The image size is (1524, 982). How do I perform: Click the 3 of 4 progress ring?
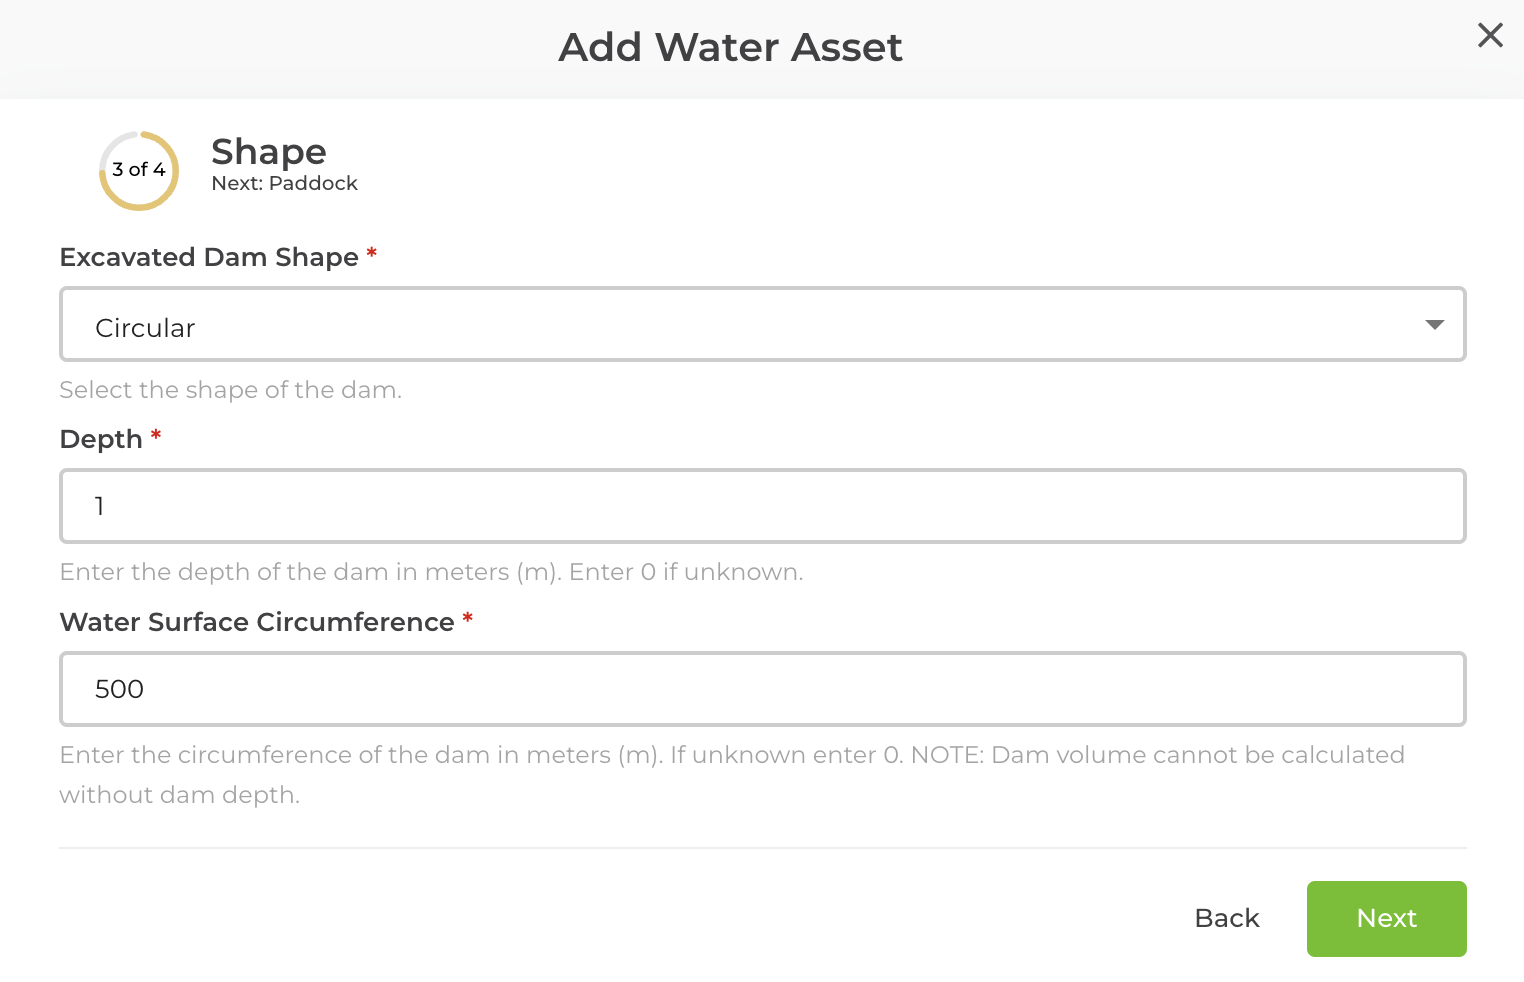coord(139,170)
